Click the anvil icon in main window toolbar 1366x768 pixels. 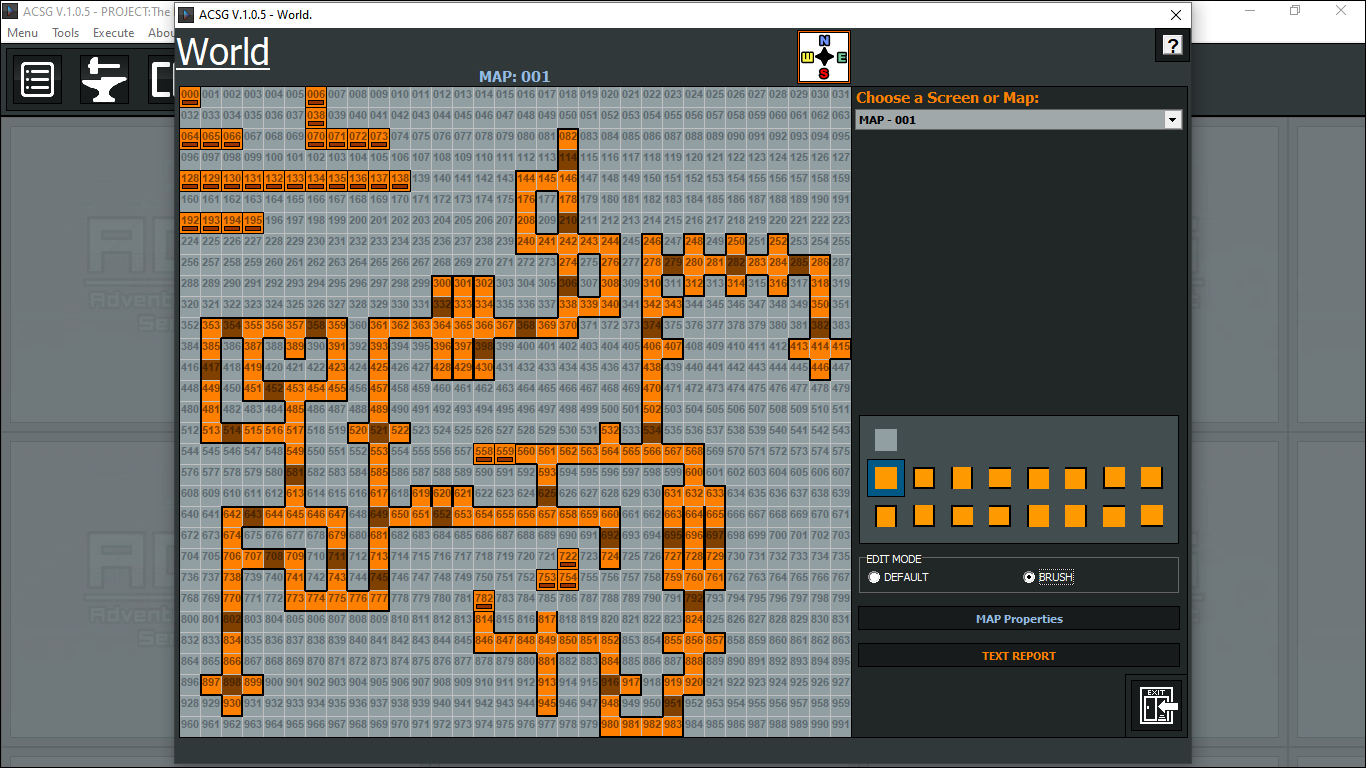pos(104,79)
